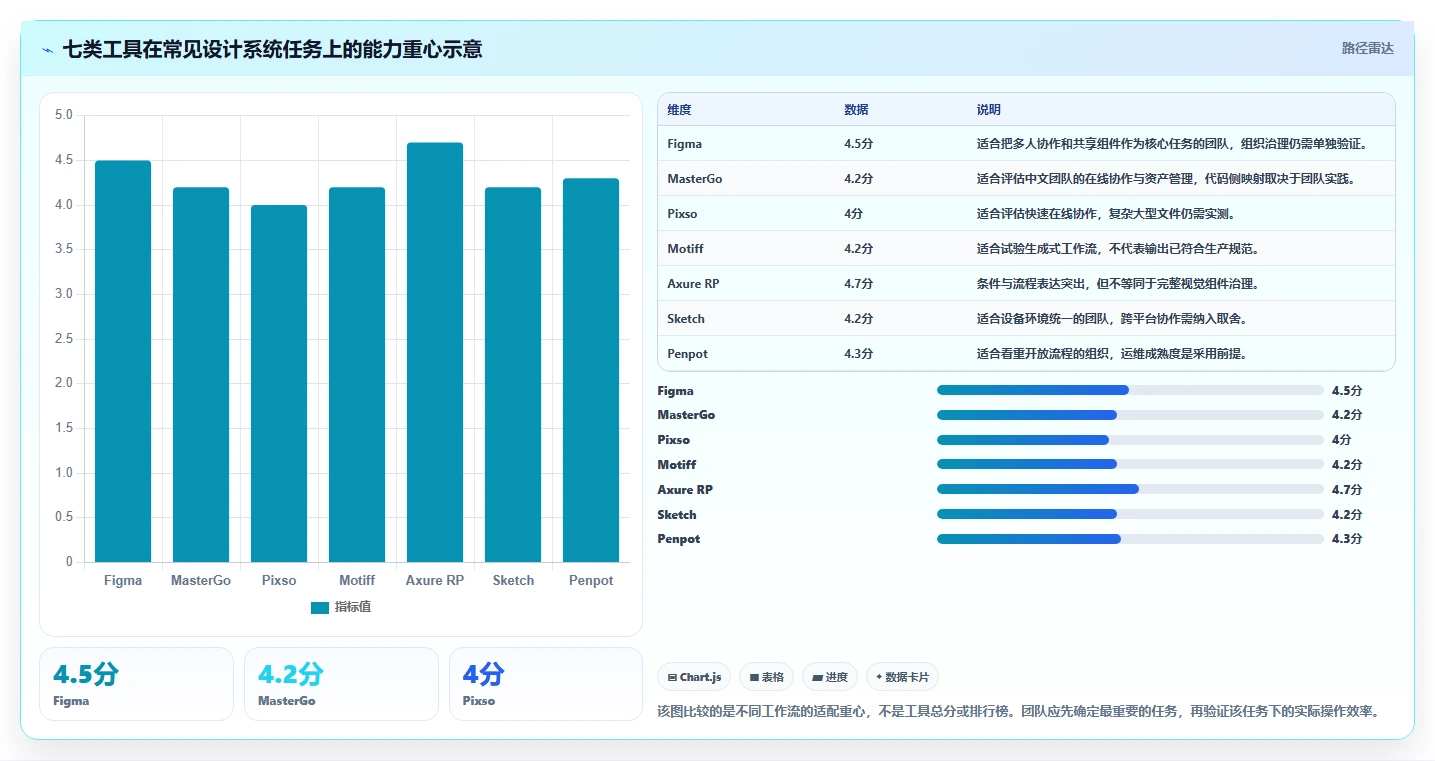Click the Figma bar in the chart

[123, 361]
